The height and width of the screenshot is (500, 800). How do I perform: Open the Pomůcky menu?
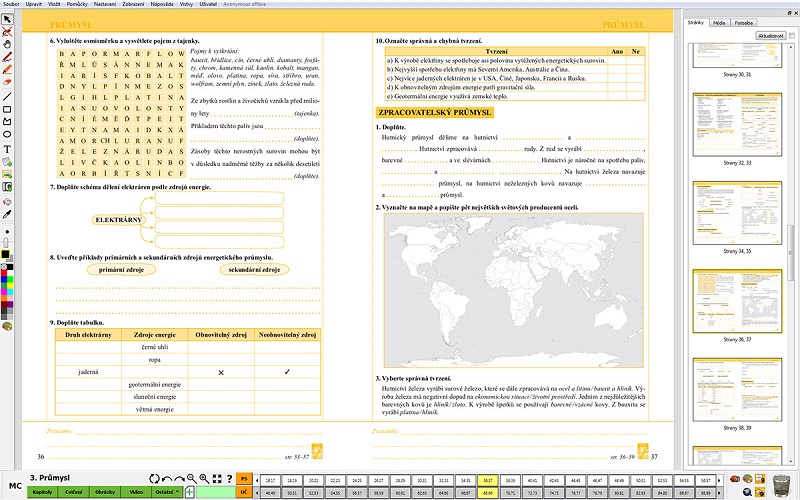coord(77,4)
